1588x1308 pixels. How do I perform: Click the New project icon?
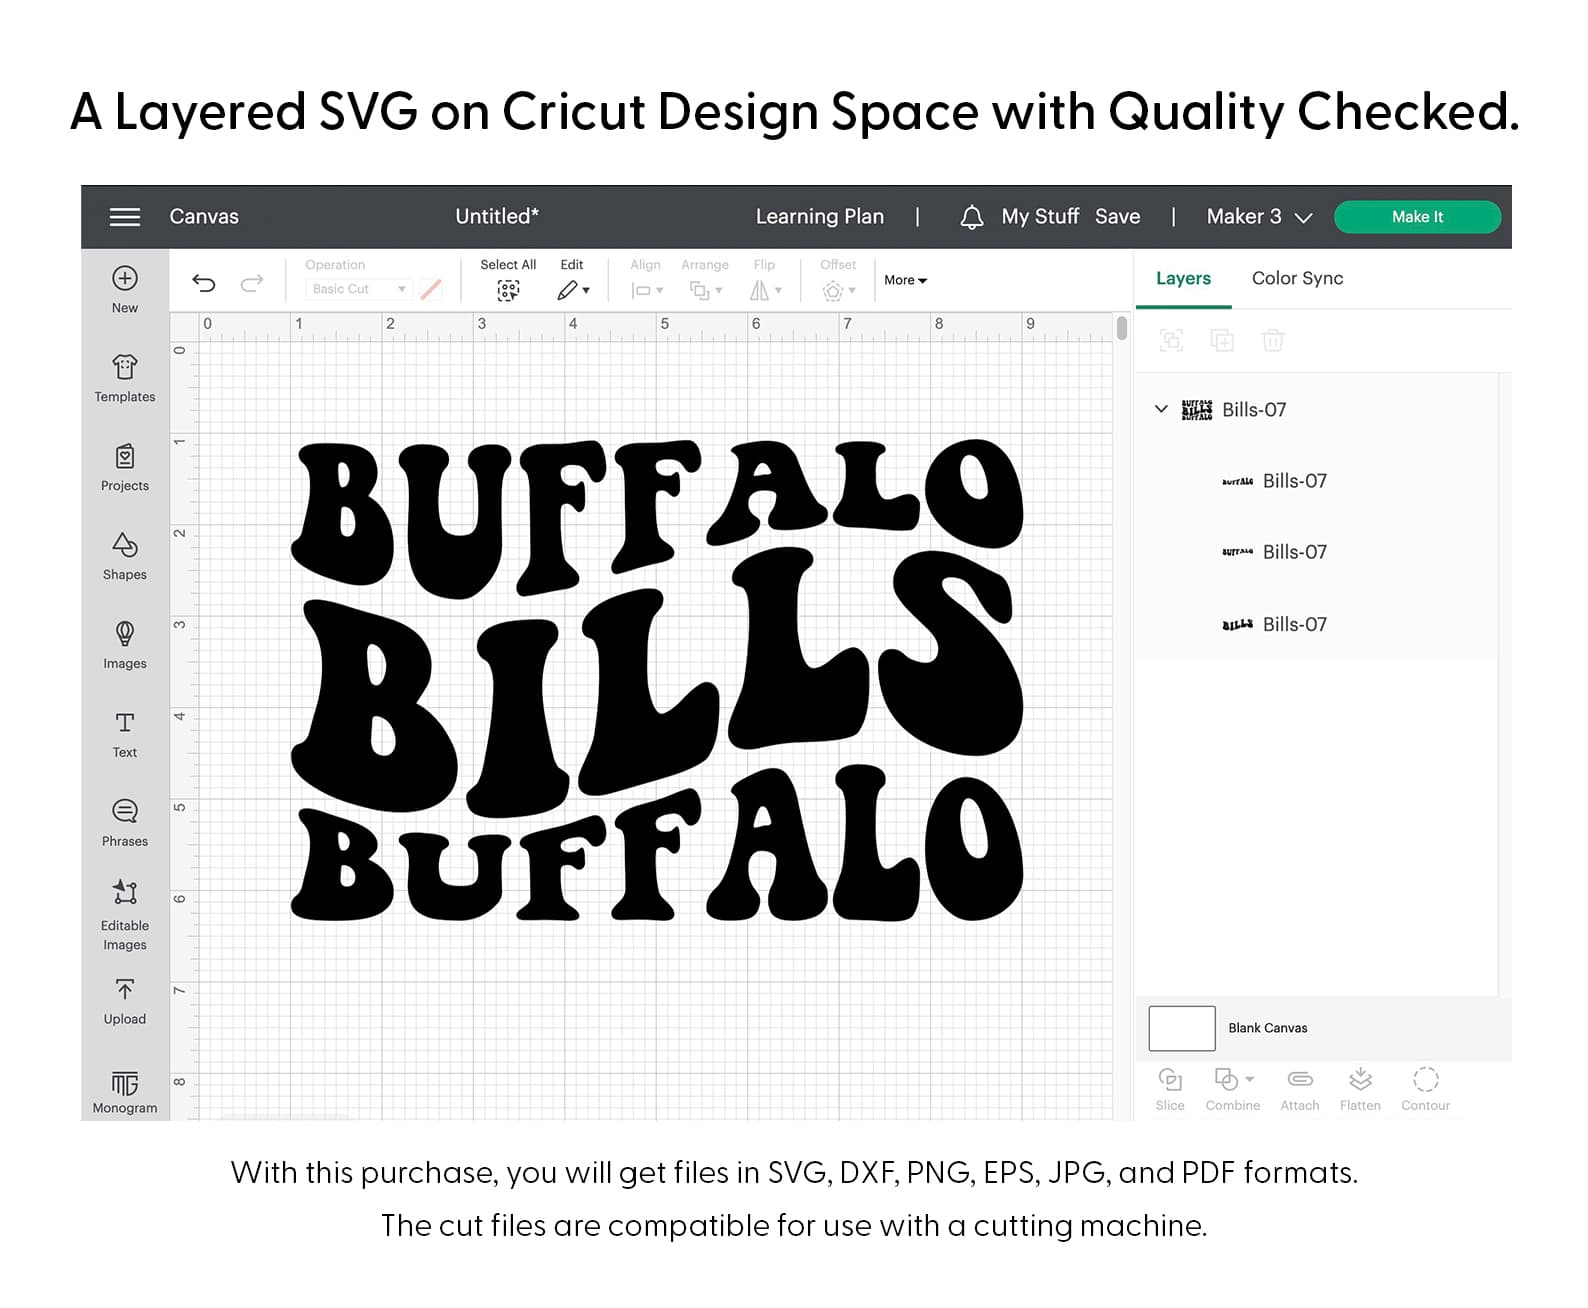125,279
